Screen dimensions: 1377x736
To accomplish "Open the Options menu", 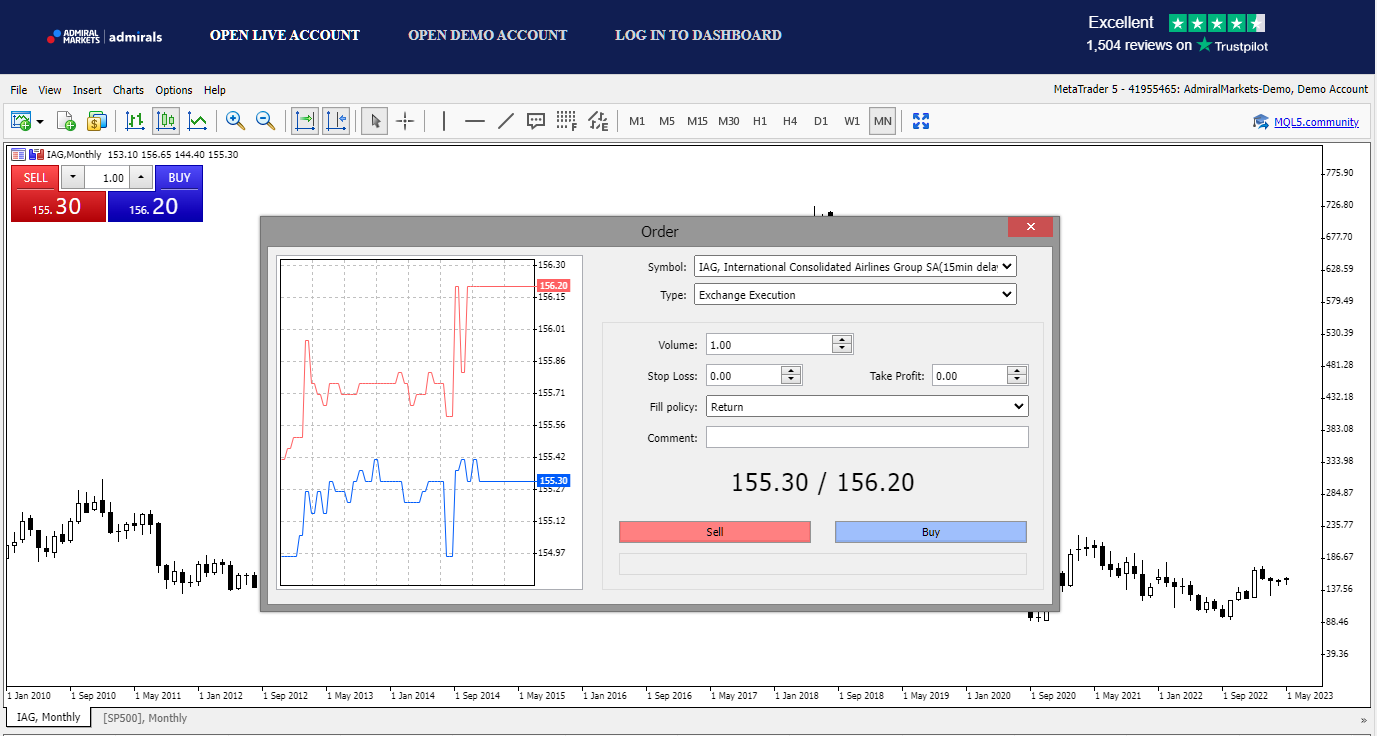I will point(174,90).
